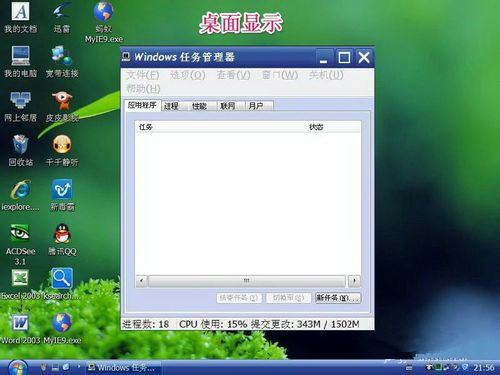The width and height of the screenshot is (500, 375).
Task: Click the horizontal scrollbar left arrow
Action: coord(141,281)
